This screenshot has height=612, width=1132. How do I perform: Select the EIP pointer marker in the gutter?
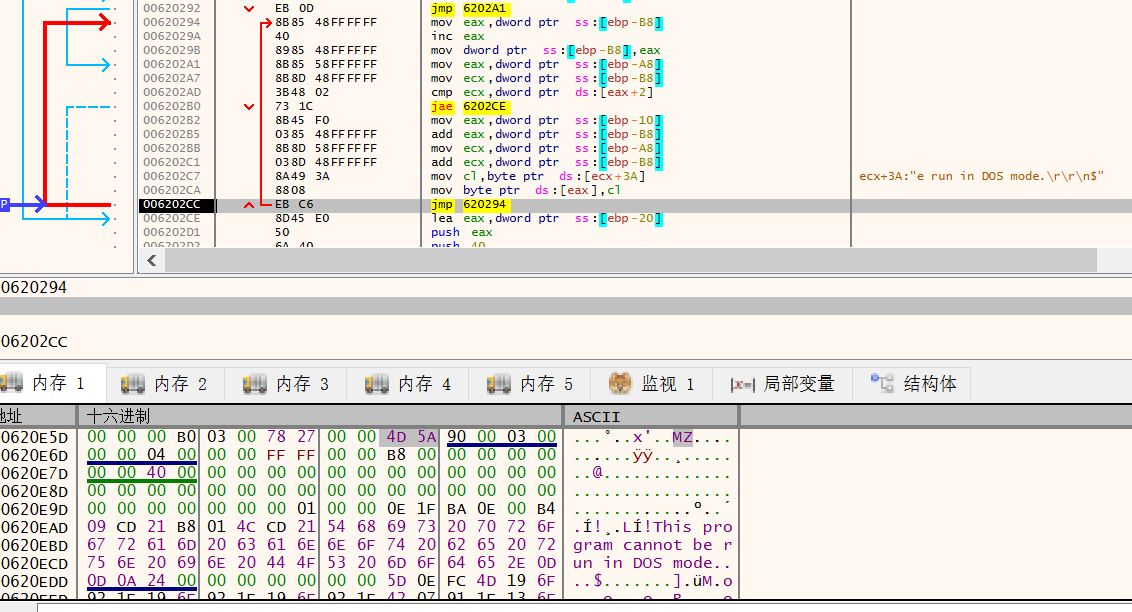[x=4, y=204]
